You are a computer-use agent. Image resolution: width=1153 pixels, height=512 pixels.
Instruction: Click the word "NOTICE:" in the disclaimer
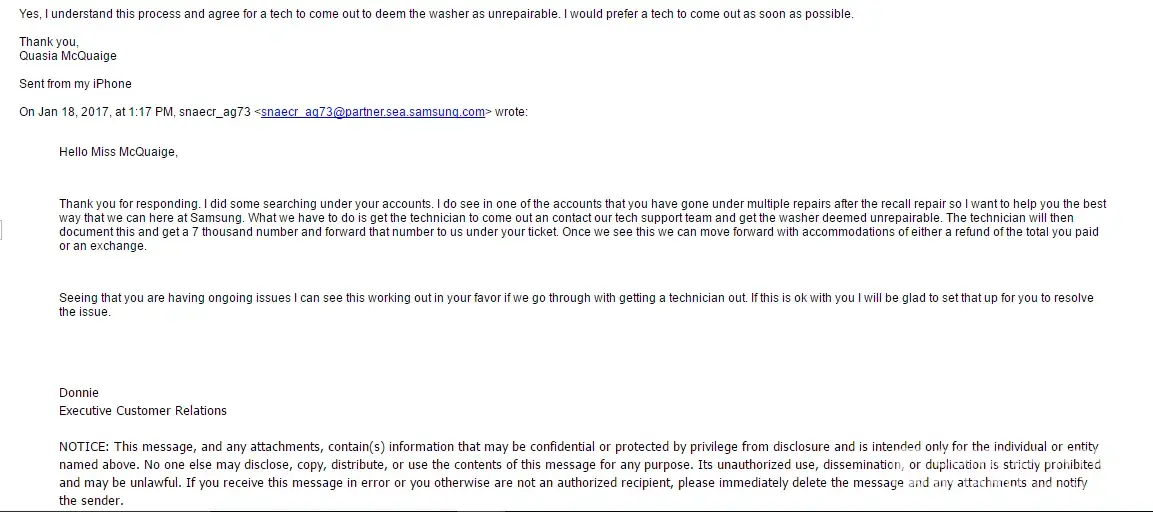(x=84, y=447)
